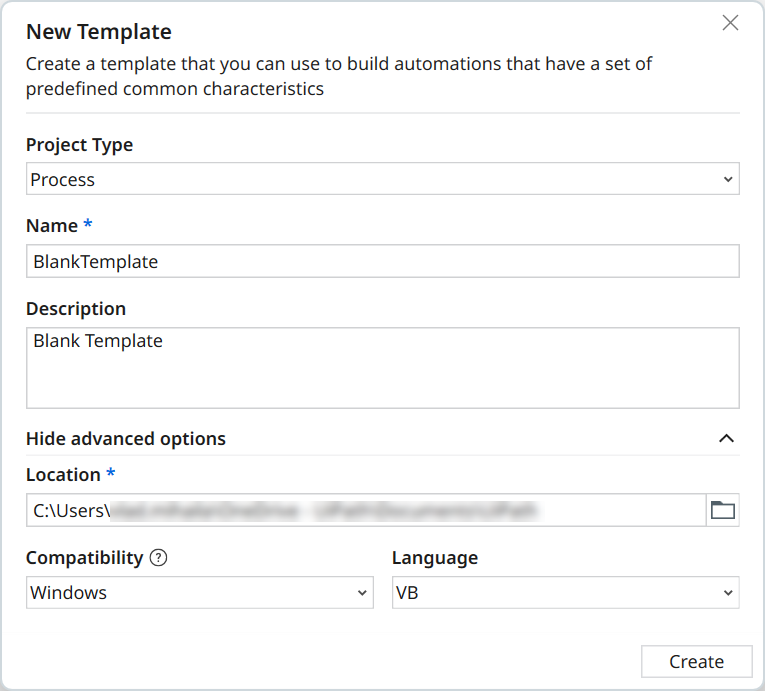Click inside the Description text area
Image resolution: width=765 pixels, height=691 pixels.
click(382, 368)
